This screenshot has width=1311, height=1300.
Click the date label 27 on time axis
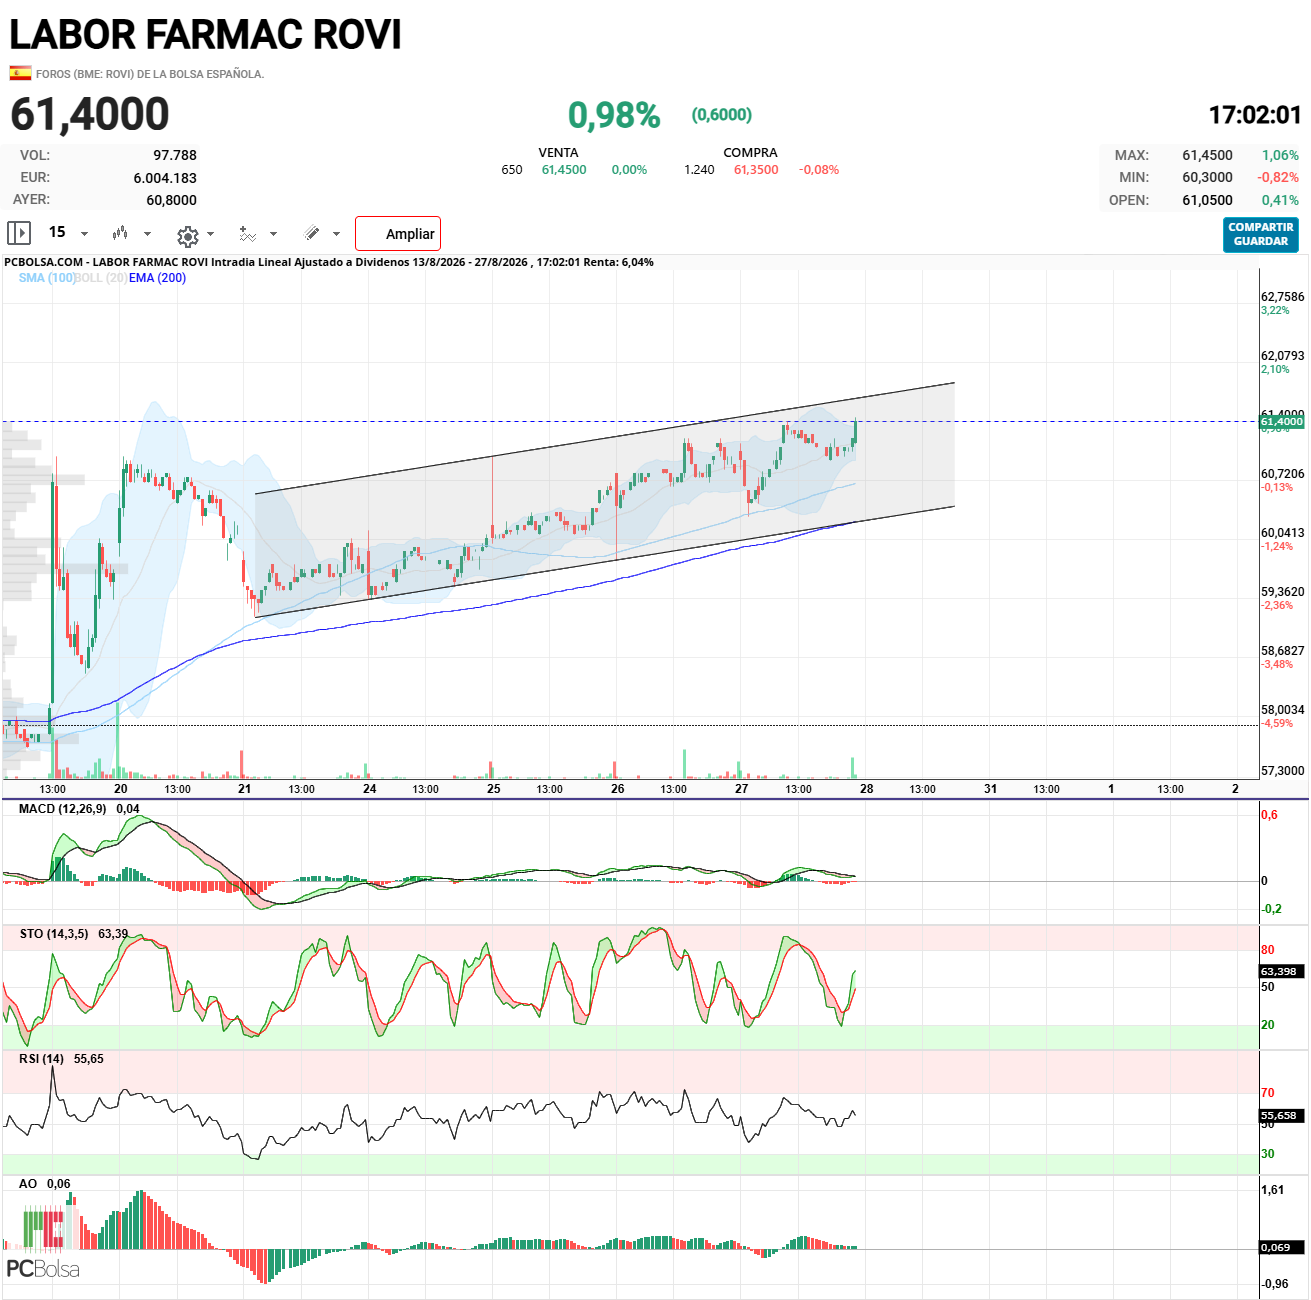pos(742,789)
